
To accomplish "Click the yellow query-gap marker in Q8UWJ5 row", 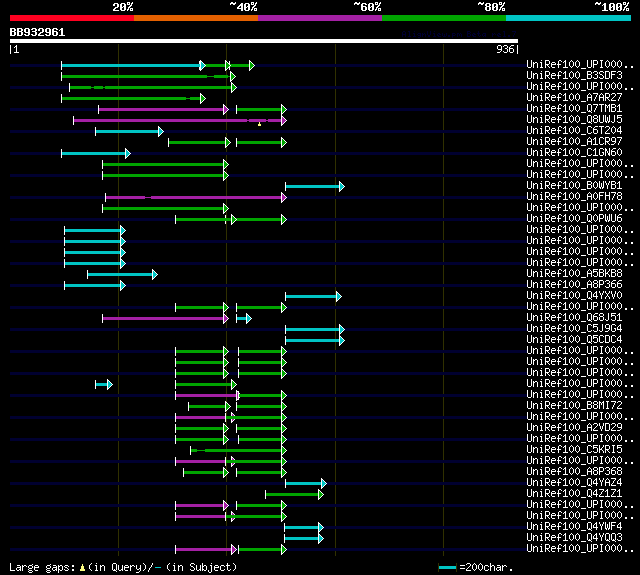I will coord(259,124).
